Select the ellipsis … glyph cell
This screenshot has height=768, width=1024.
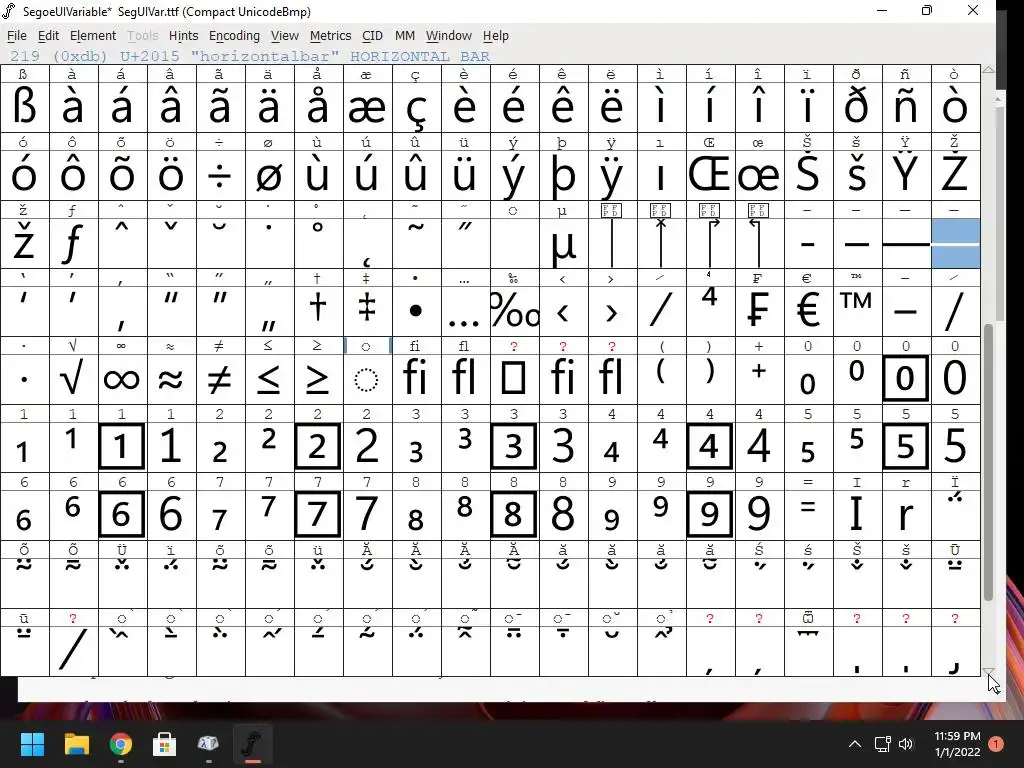click(x=466, y=311)
